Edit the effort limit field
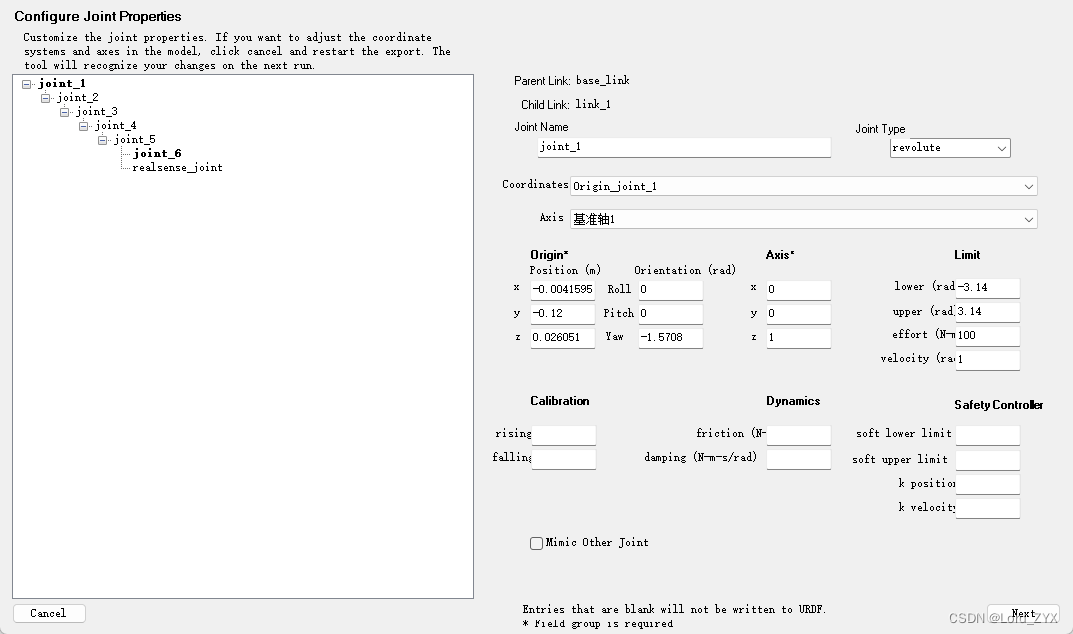This screenshot has width=1073, height=634. (x=987, y=335)
